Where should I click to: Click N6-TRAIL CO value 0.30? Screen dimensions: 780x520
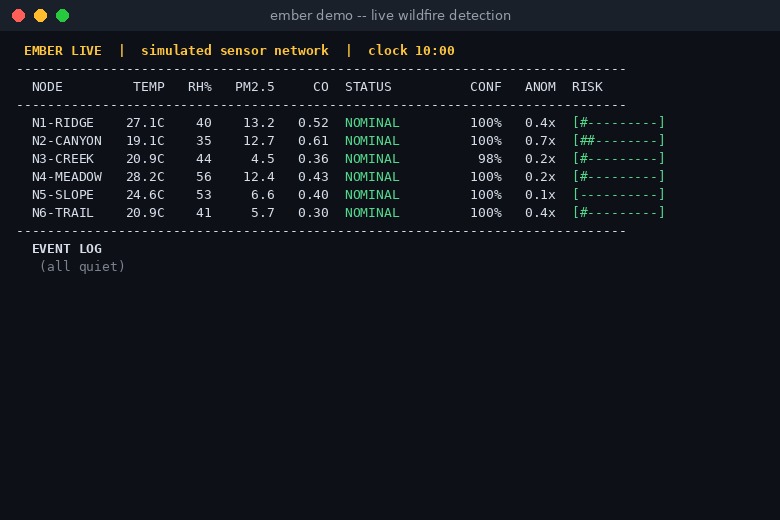[x=313, y=212]
